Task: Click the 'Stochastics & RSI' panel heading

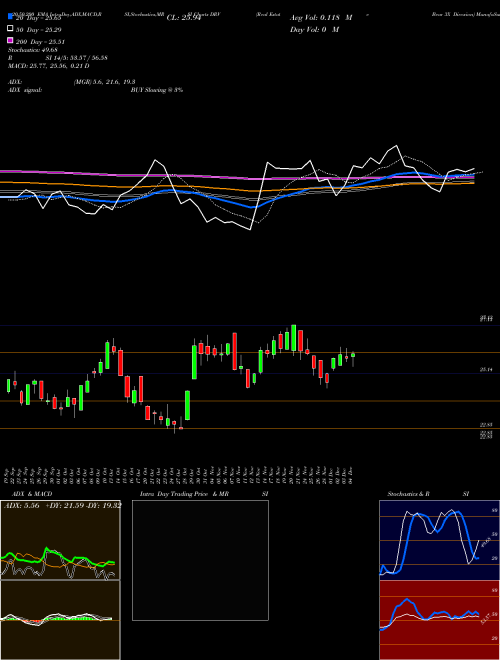Action: 428,494
